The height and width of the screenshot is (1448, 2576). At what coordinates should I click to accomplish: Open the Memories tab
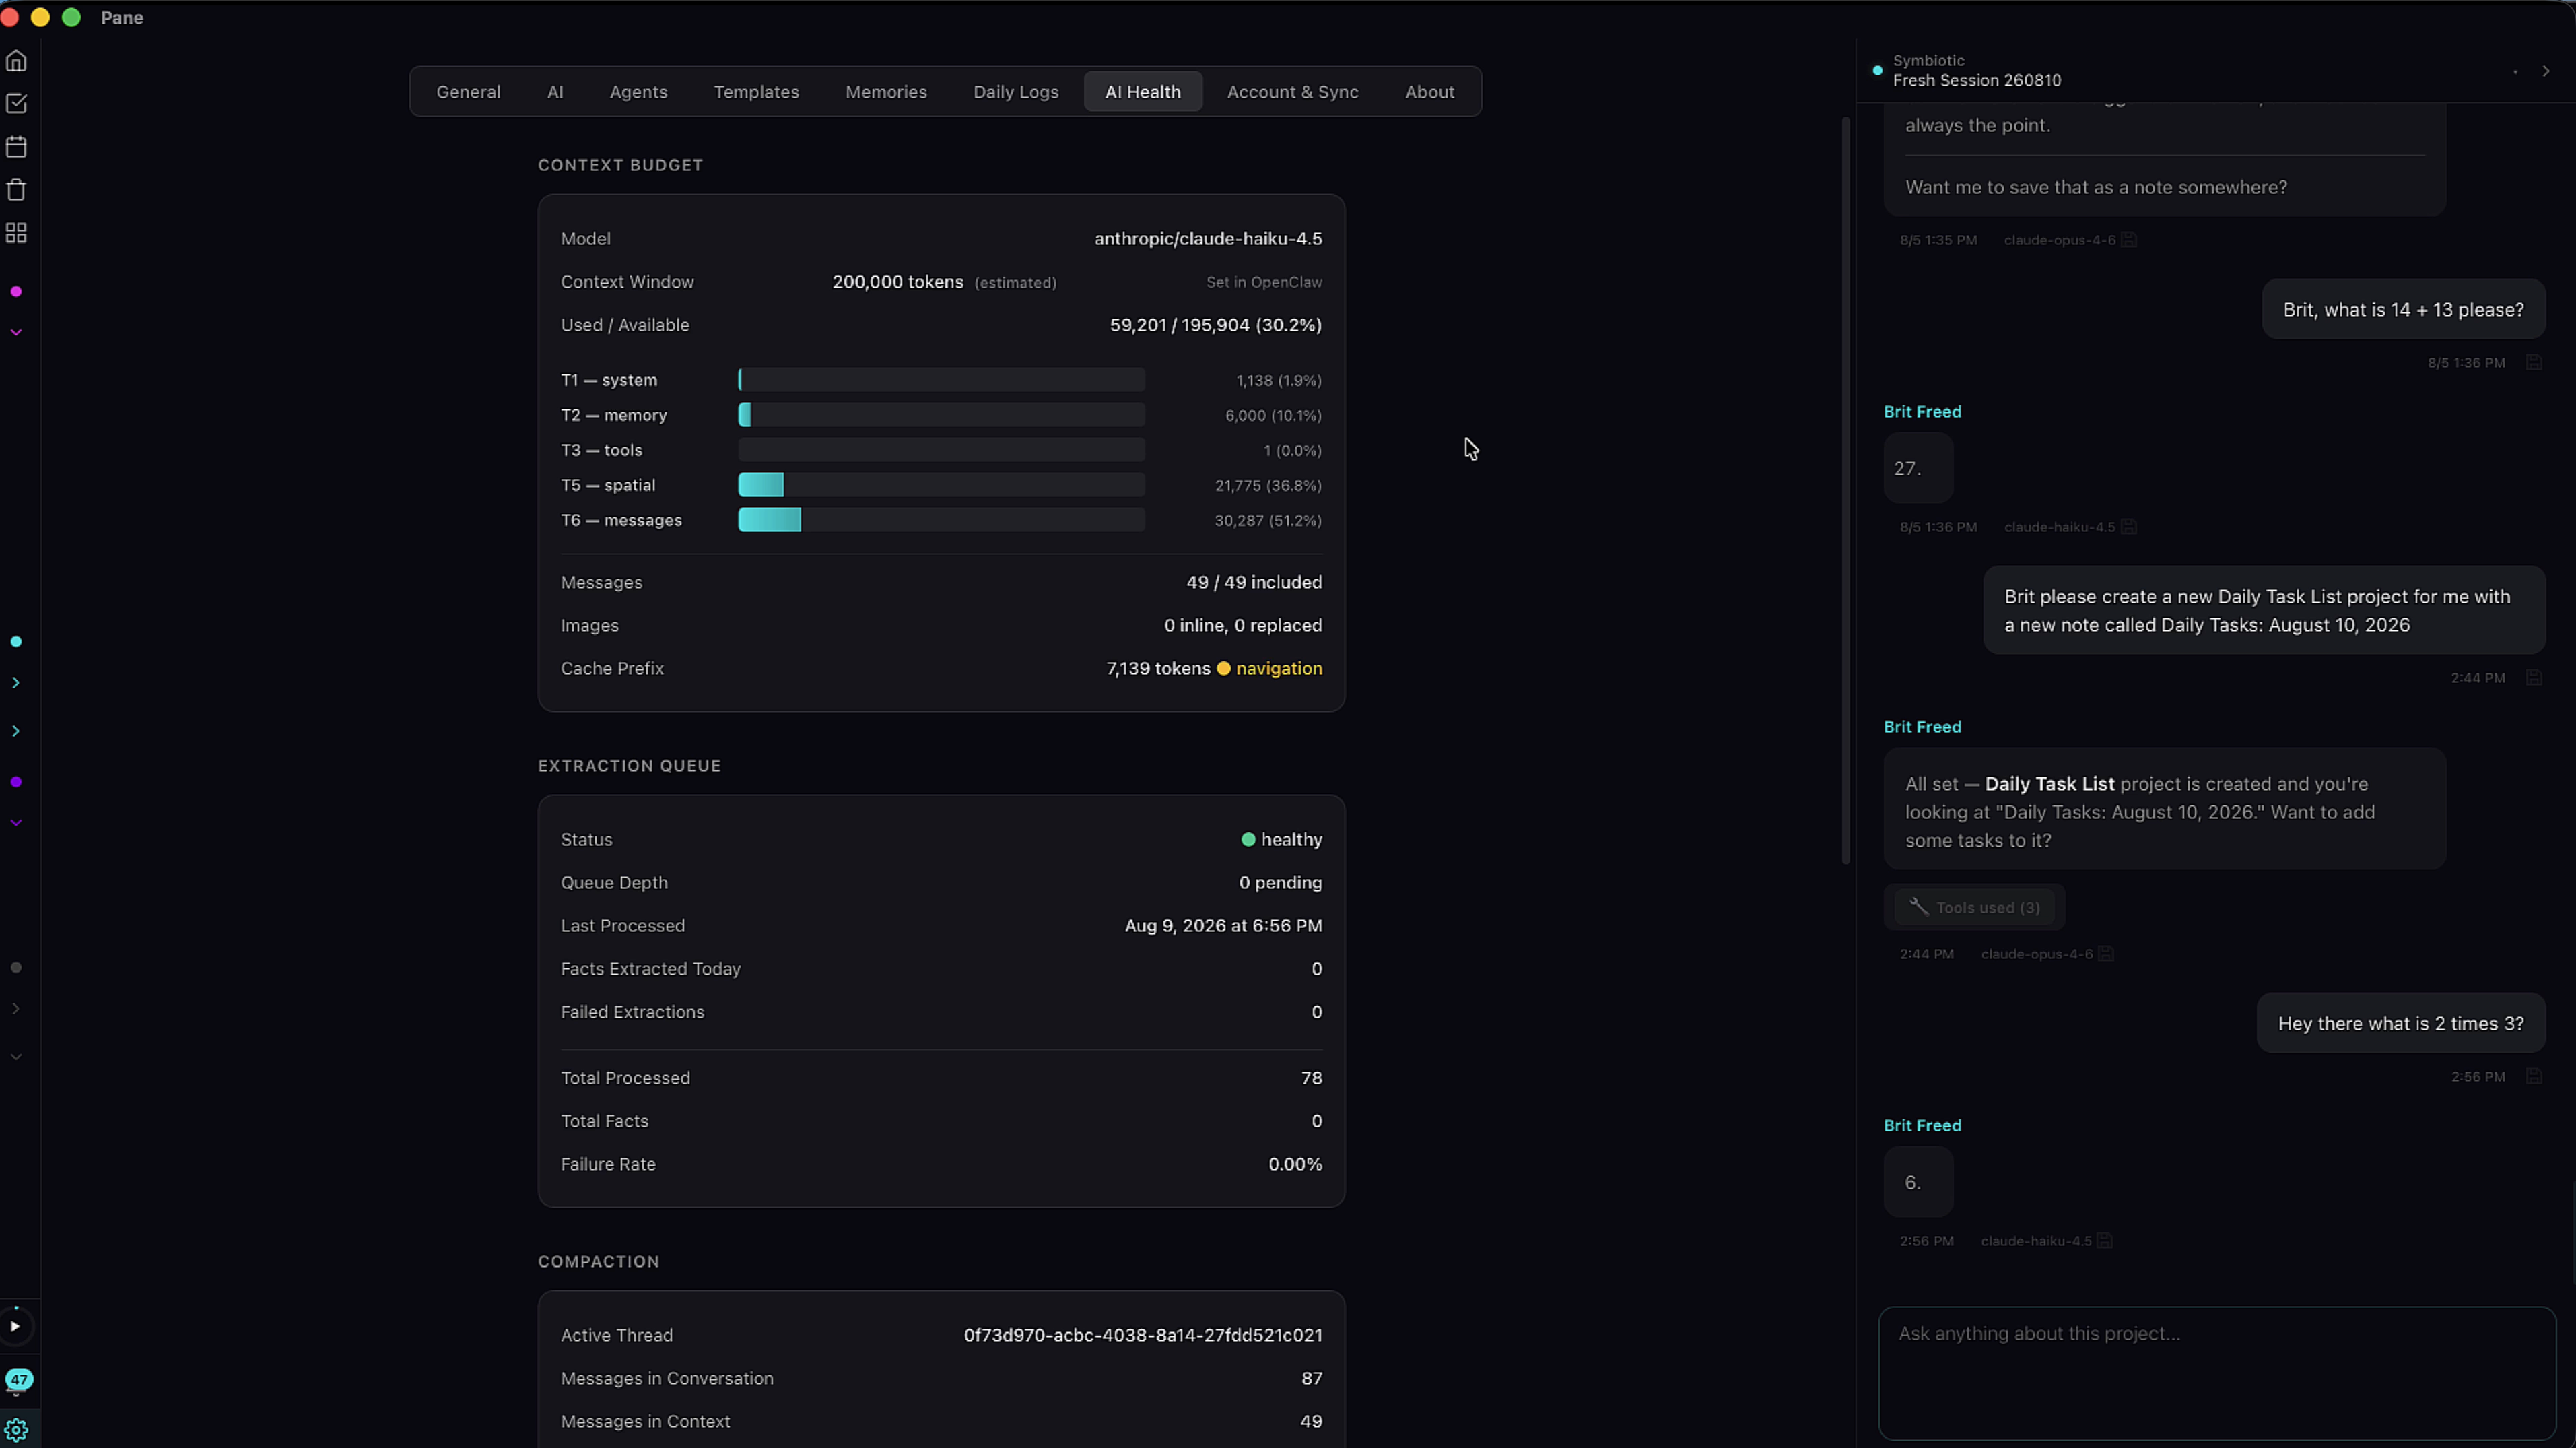click(x=886, y=92)
